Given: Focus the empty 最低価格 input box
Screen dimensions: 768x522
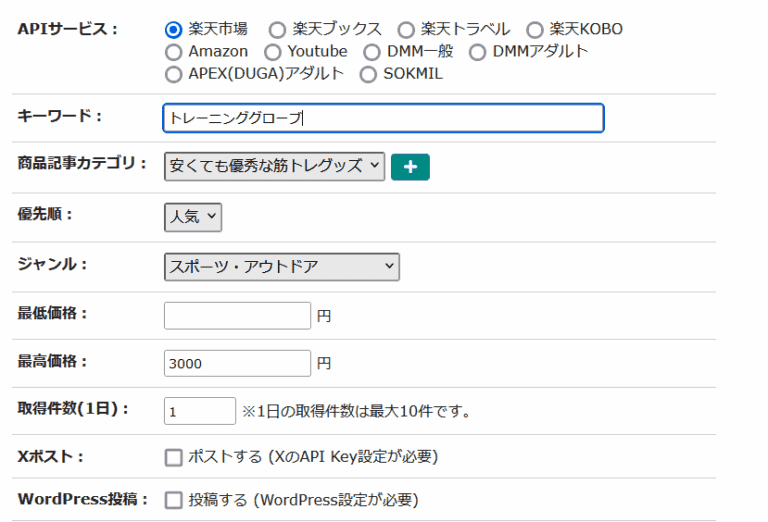Looking at the screenshot, I should (x=237, y=316).
